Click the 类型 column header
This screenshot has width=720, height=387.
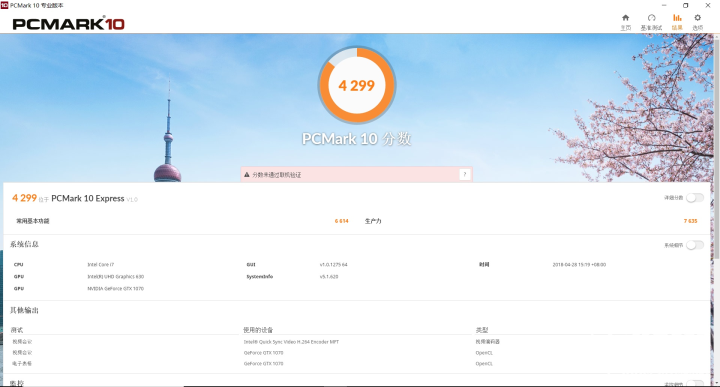pos(482,330)
